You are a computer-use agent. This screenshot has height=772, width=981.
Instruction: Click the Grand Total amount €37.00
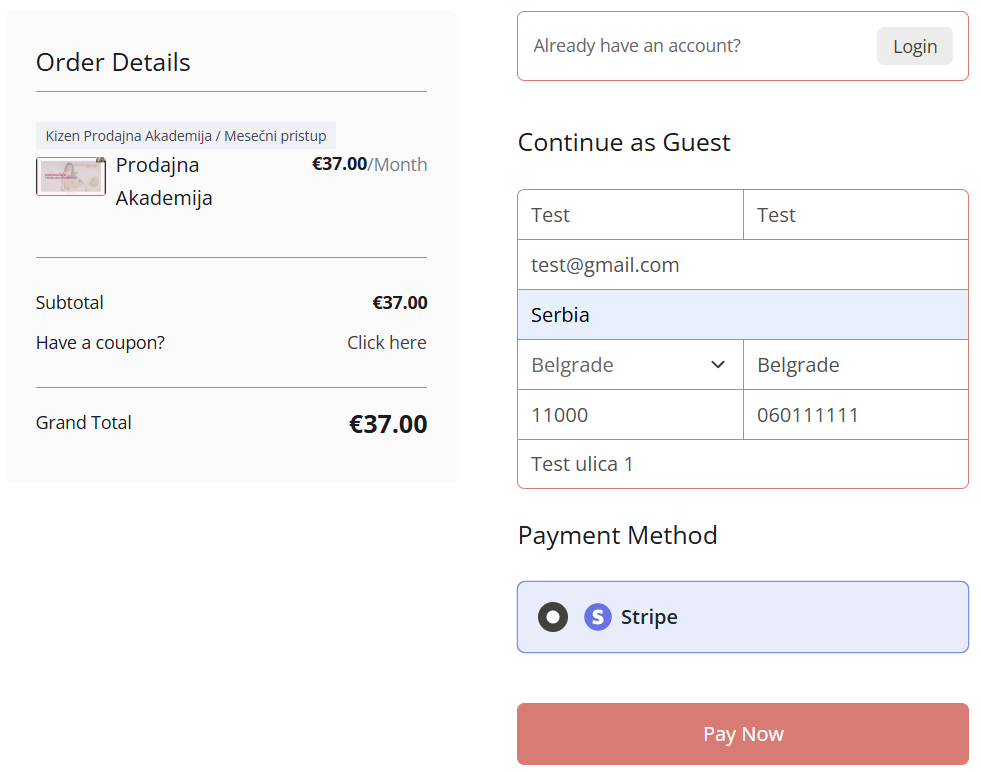pos(388,424)
